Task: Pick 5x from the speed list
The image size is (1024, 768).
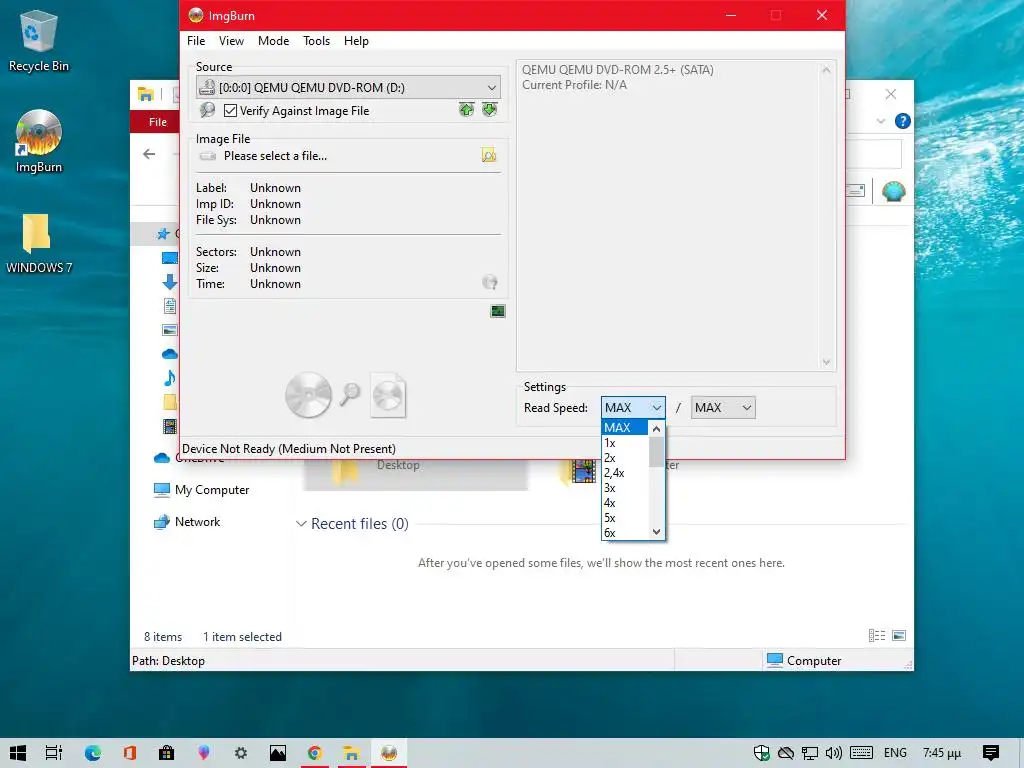Action: (625, 518)
